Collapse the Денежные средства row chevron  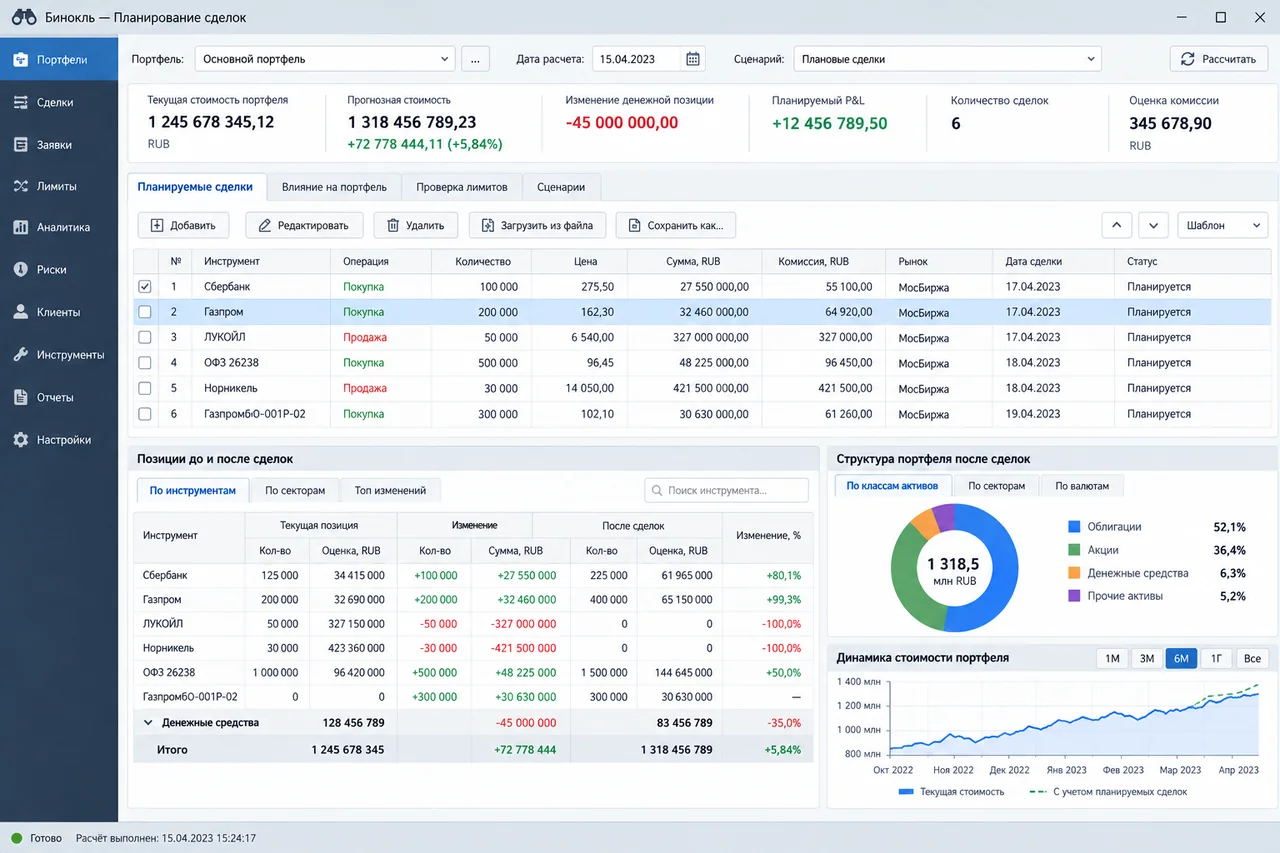148,722
